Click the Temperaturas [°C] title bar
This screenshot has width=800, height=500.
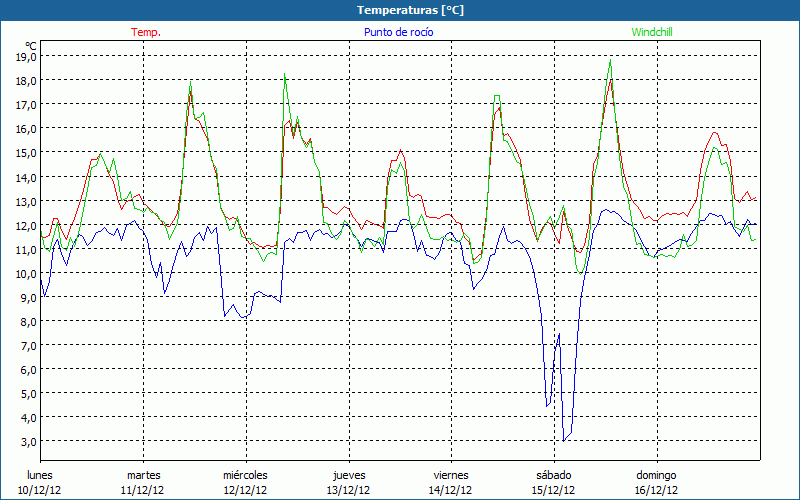(398, 9)
